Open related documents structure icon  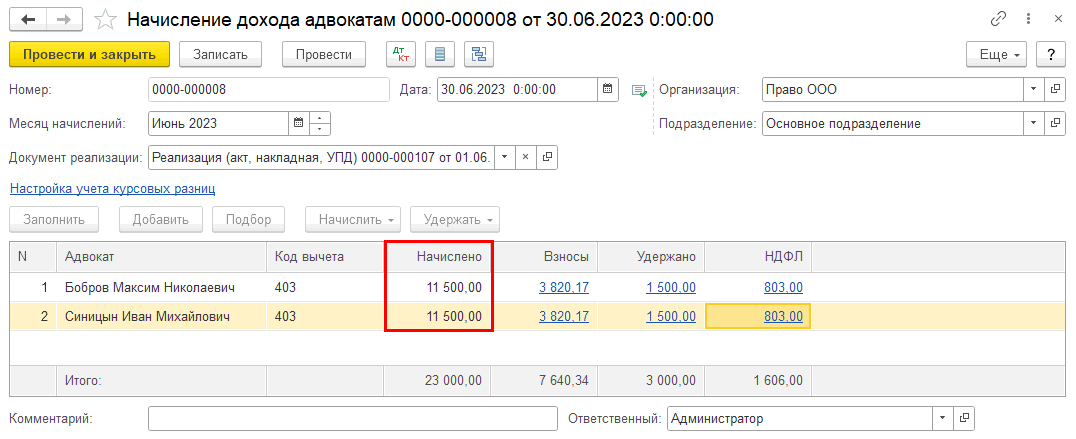coord(479,54)
